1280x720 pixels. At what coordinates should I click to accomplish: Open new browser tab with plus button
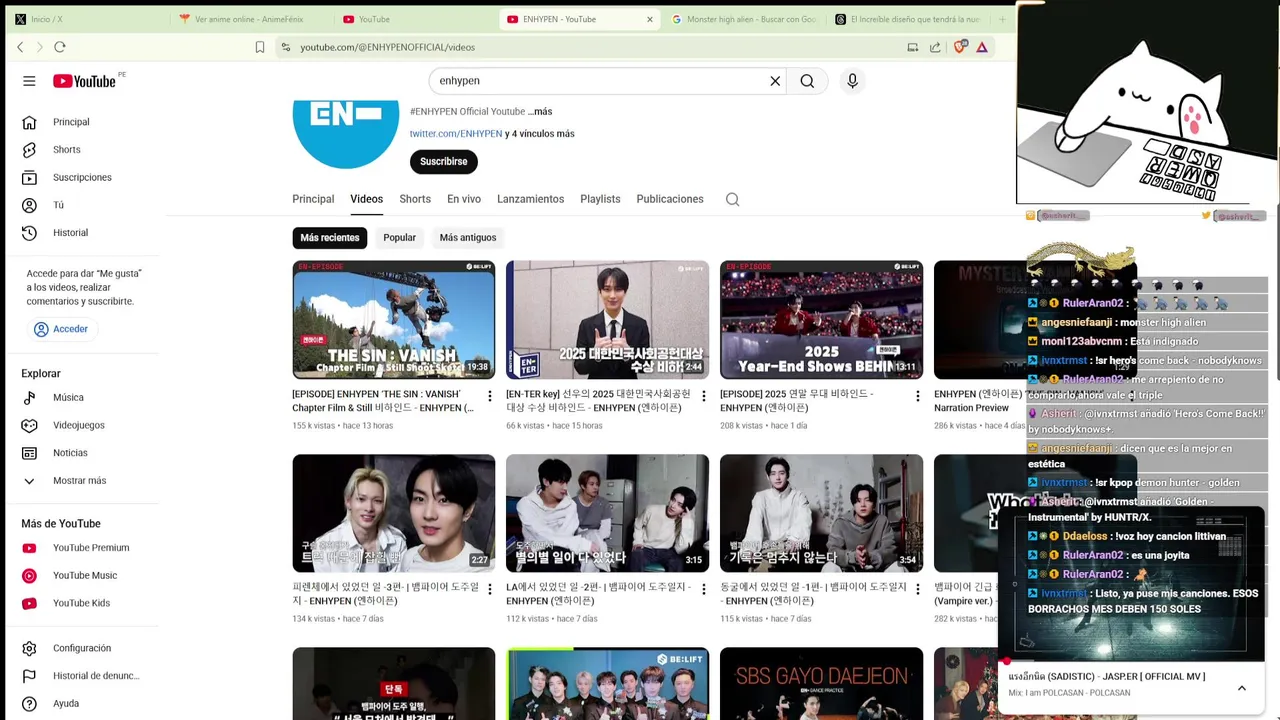coord(1002,19)
